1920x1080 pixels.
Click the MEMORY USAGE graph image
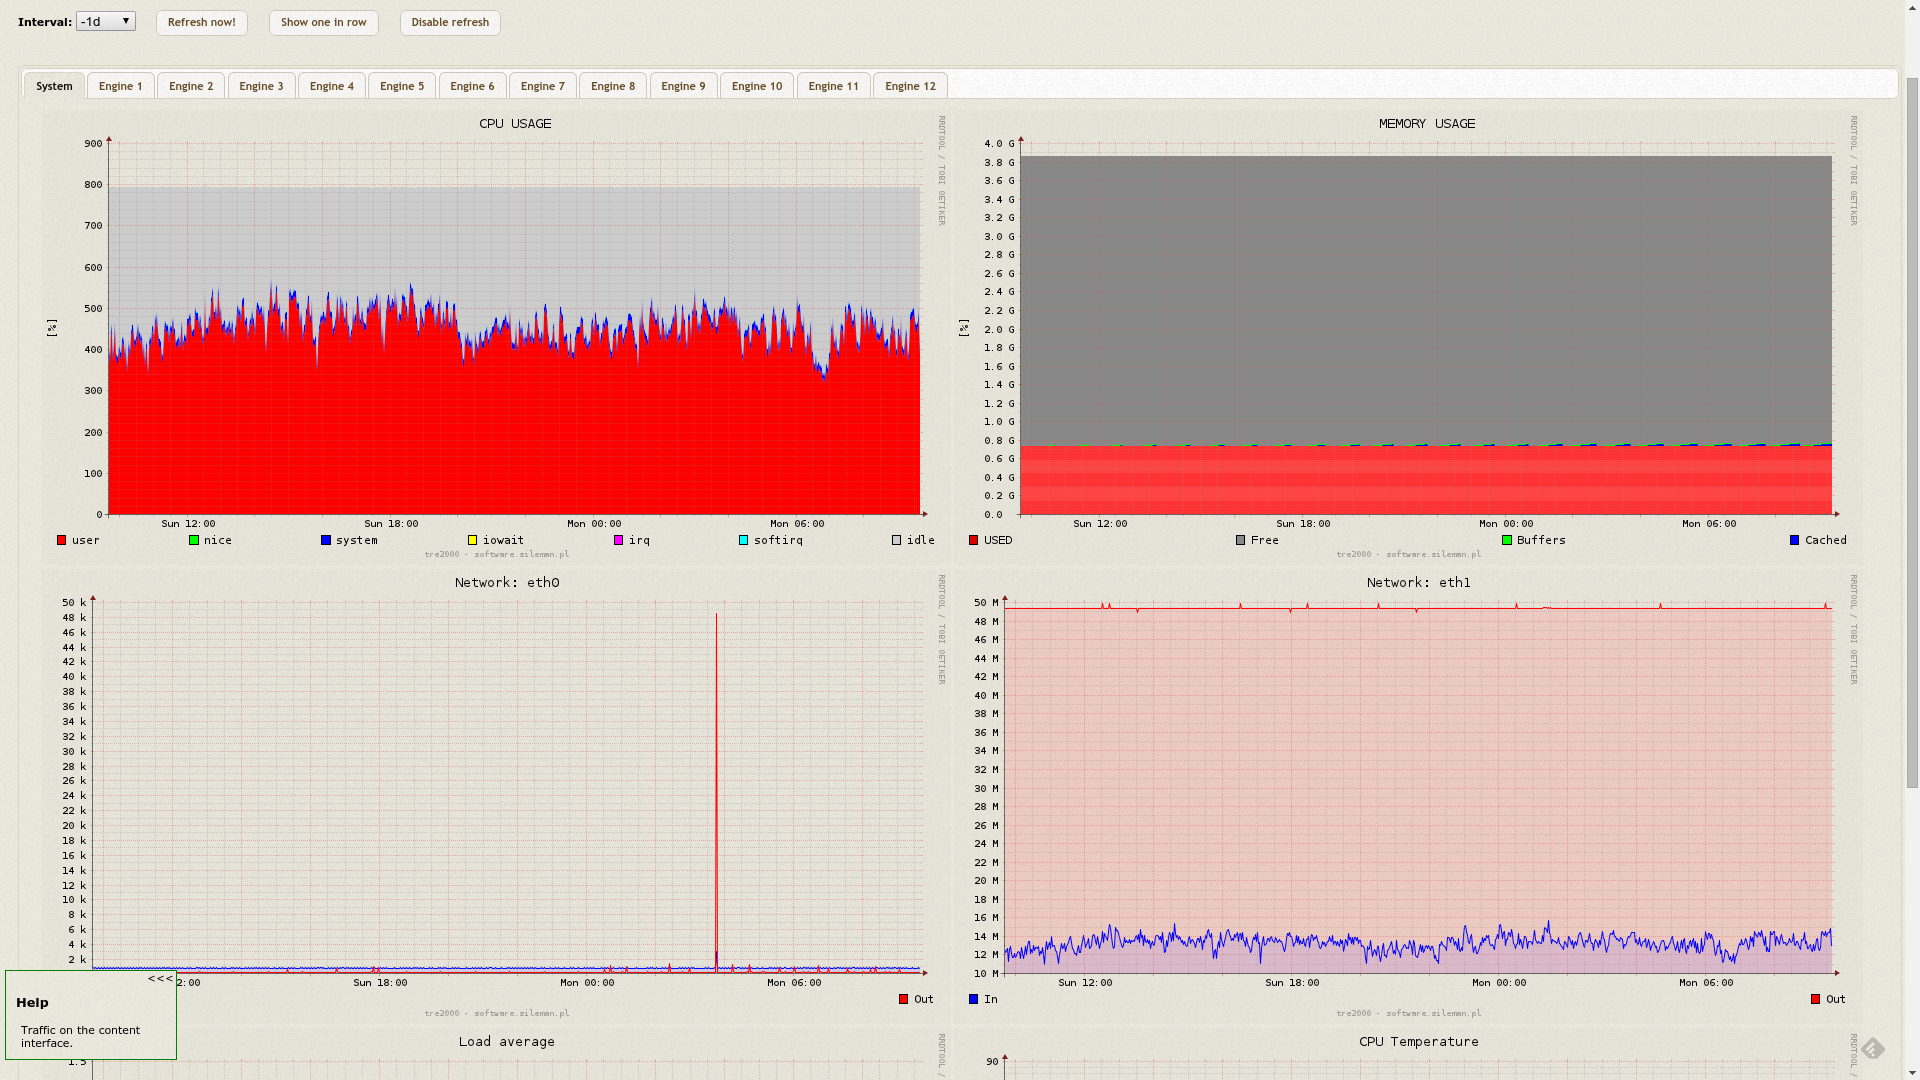coord(1426,330)
